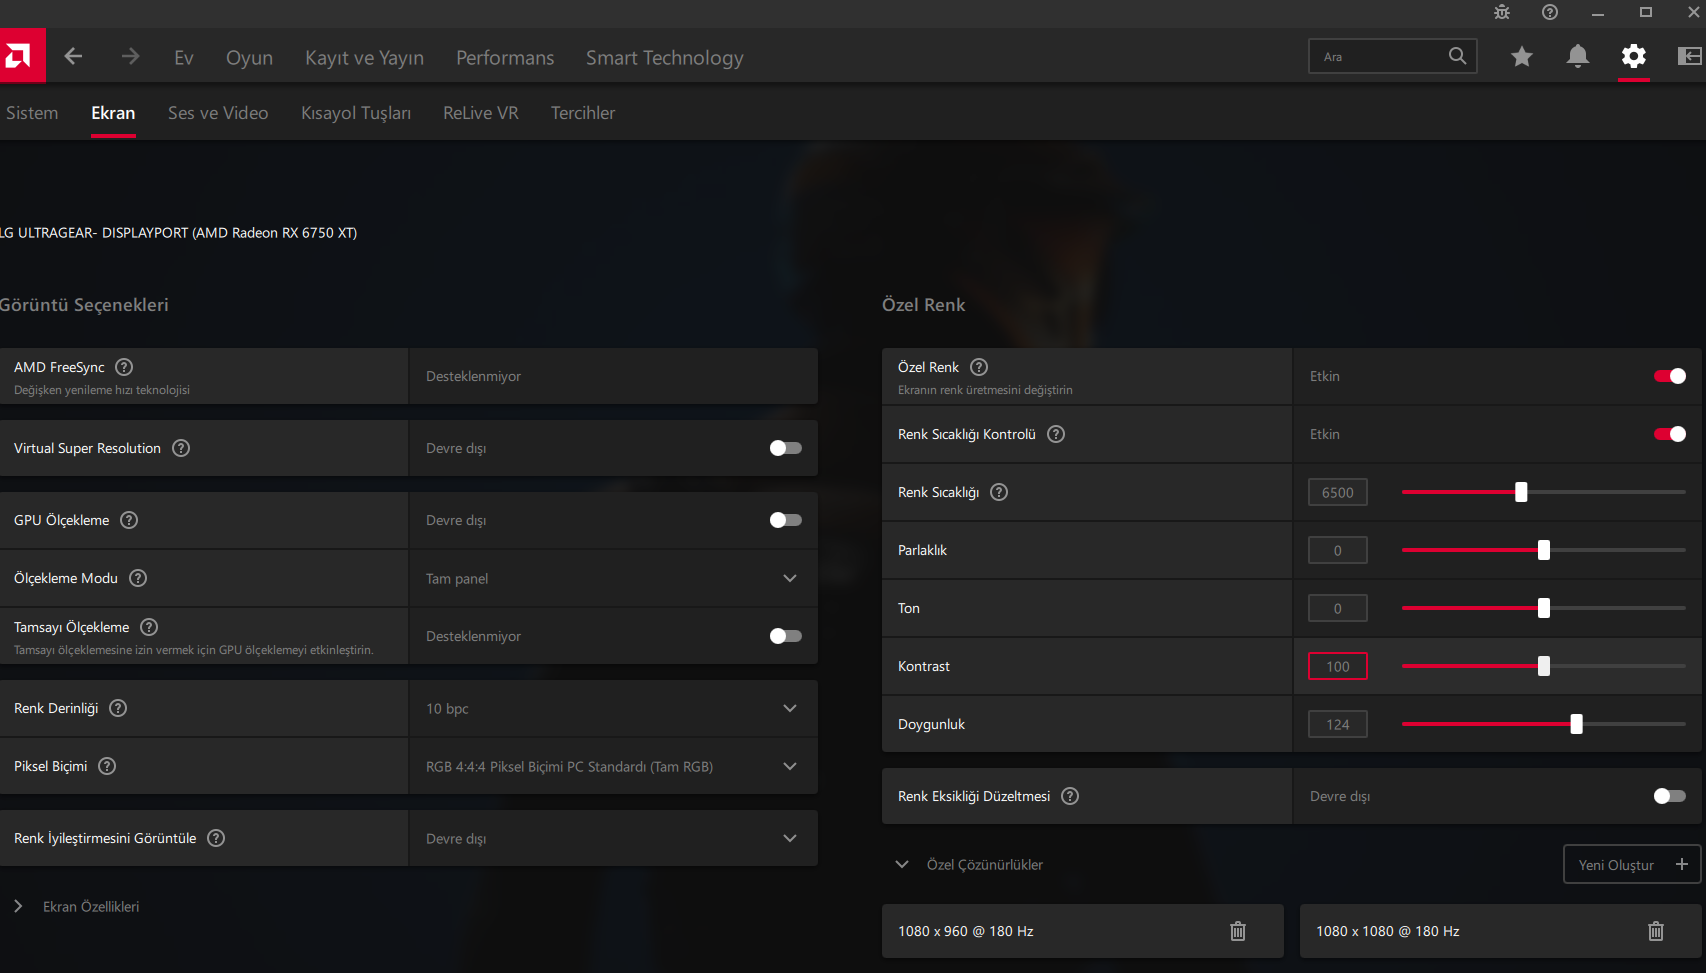Show help for Renk Sıcaklığı Kontrolü

(1056, 434)
